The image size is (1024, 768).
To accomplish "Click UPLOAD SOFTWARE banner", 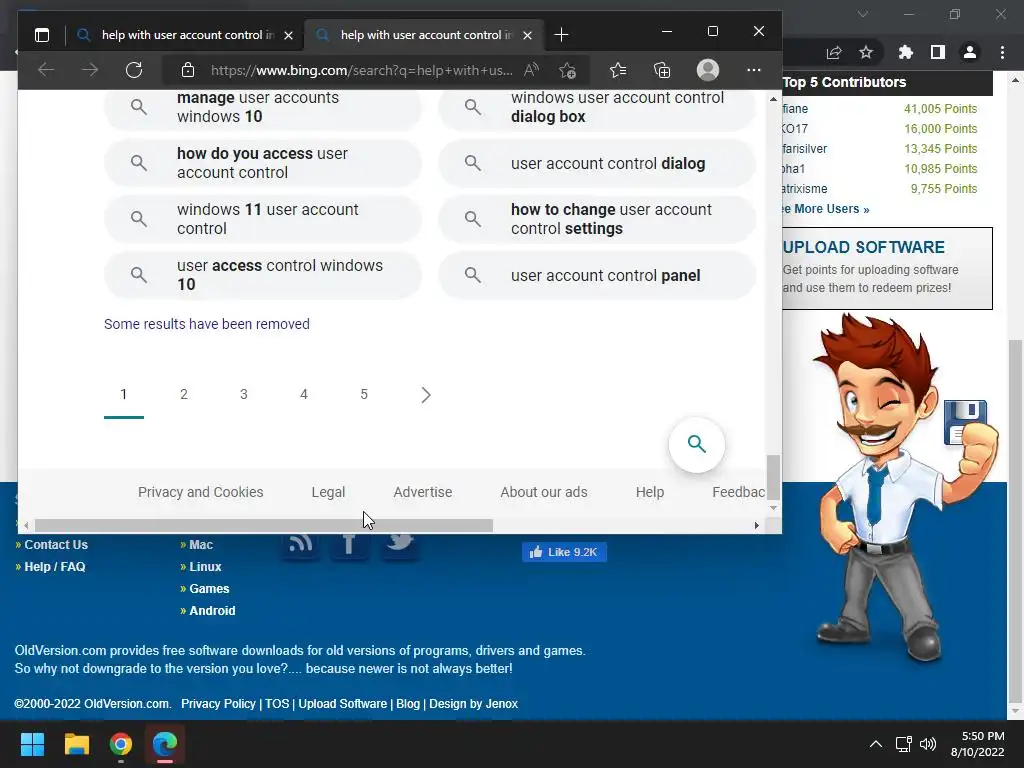I will click(x=887, y=268).
